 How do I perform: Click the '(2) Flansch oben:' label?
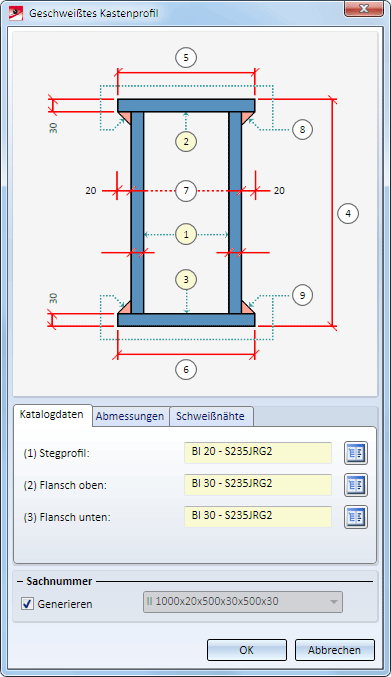coord(65,485)
